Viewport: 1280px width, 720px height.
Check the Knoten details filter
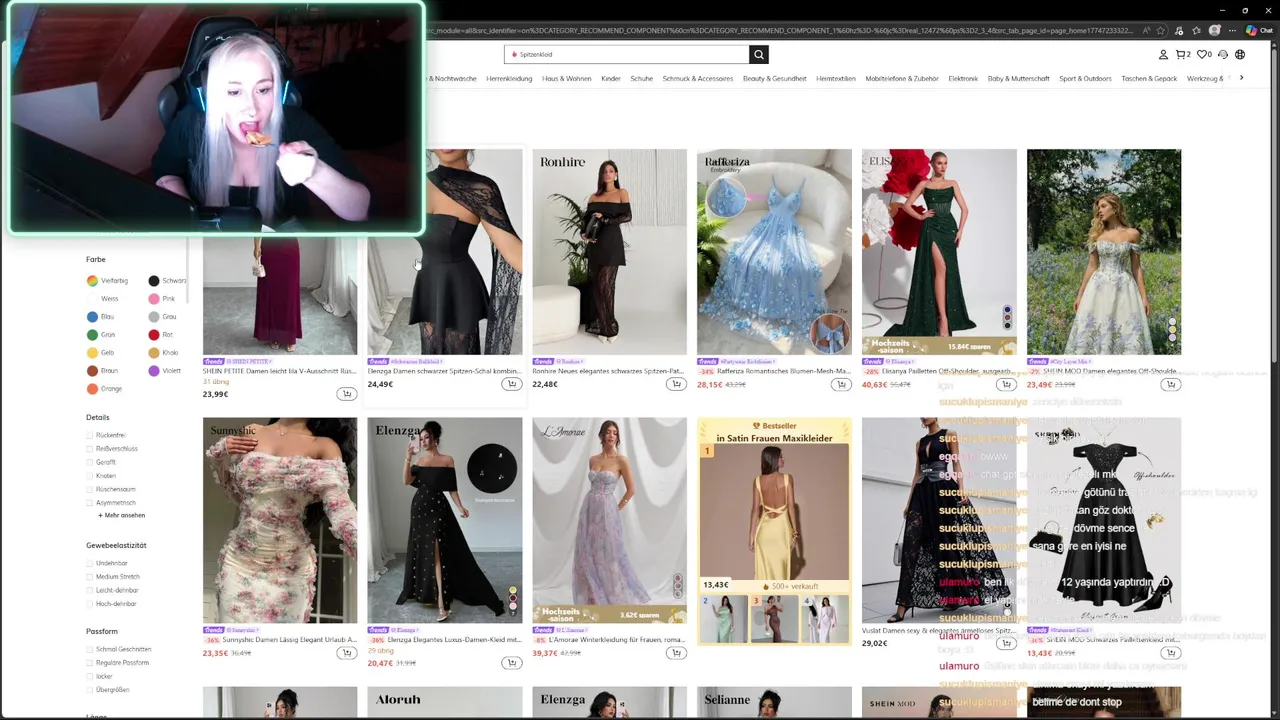point(90,476)
